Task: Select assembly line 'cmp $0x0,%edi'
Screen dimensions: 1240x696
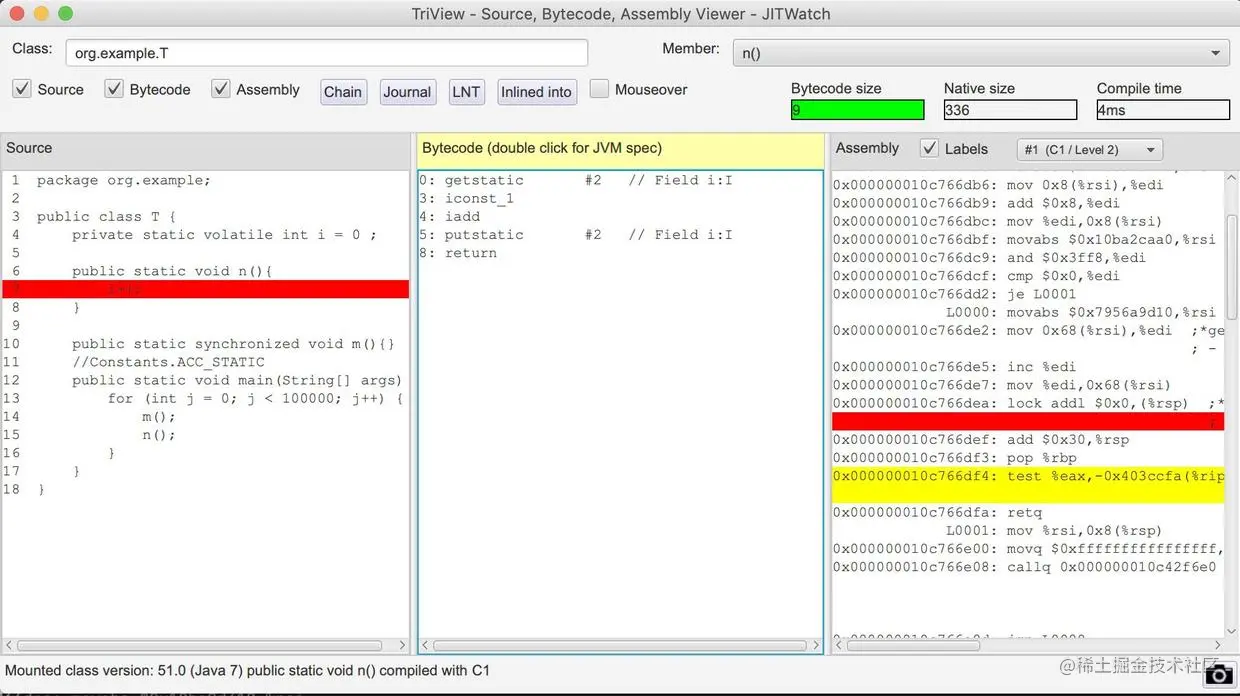Action: point(977,276)
